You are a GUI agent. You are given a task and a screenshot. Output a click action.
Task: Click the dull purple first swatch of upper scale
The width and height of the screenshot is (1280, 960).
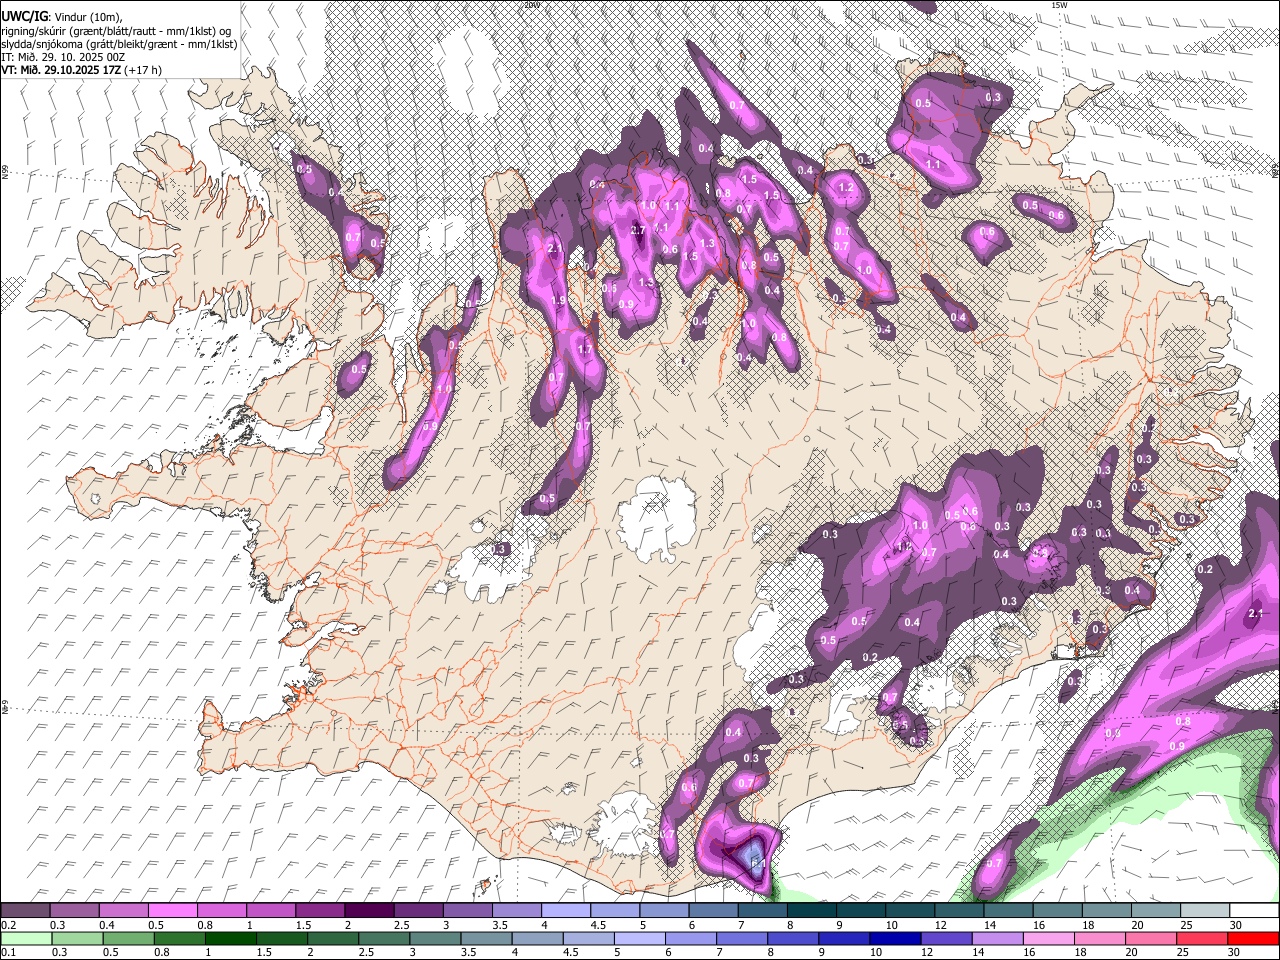pos(25,911)
